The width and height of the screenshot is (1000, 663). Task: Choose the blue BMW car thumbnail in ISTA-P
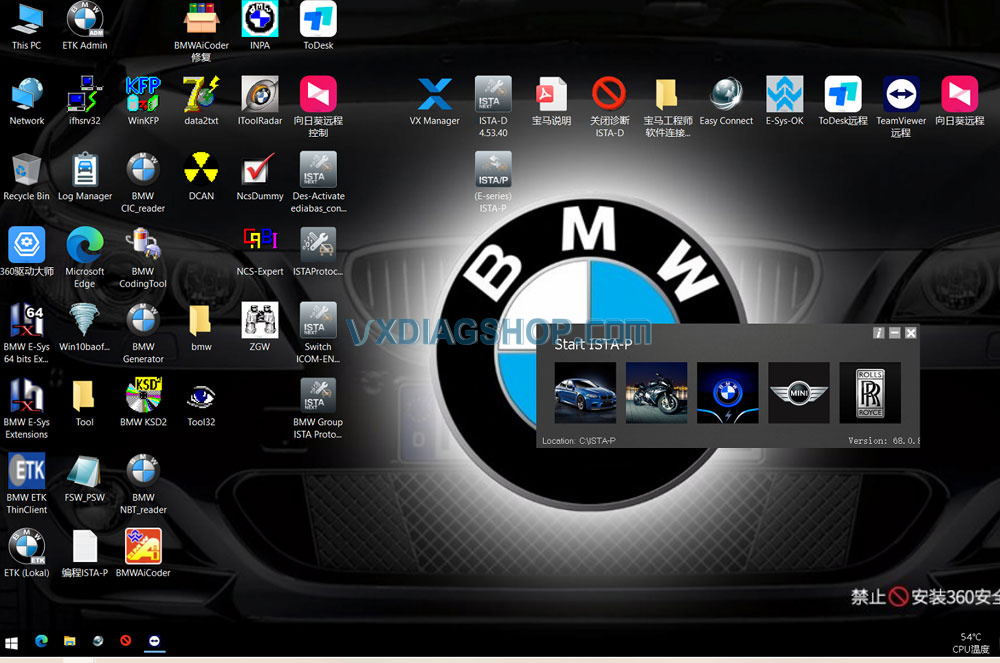coord(585,393)
